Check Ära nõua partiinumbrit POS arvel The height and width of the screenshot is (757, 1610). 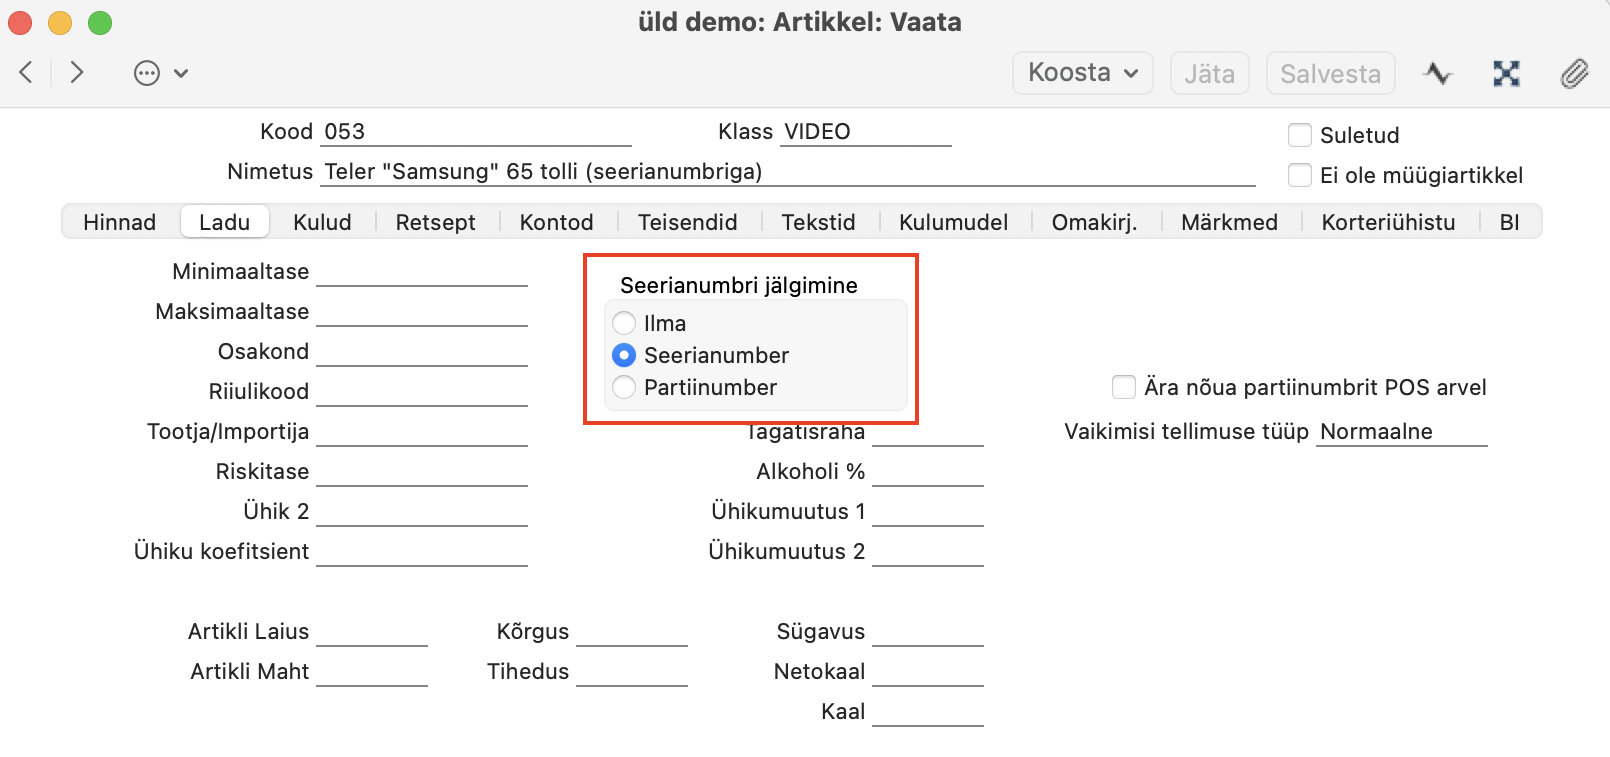coord(1124,387)
